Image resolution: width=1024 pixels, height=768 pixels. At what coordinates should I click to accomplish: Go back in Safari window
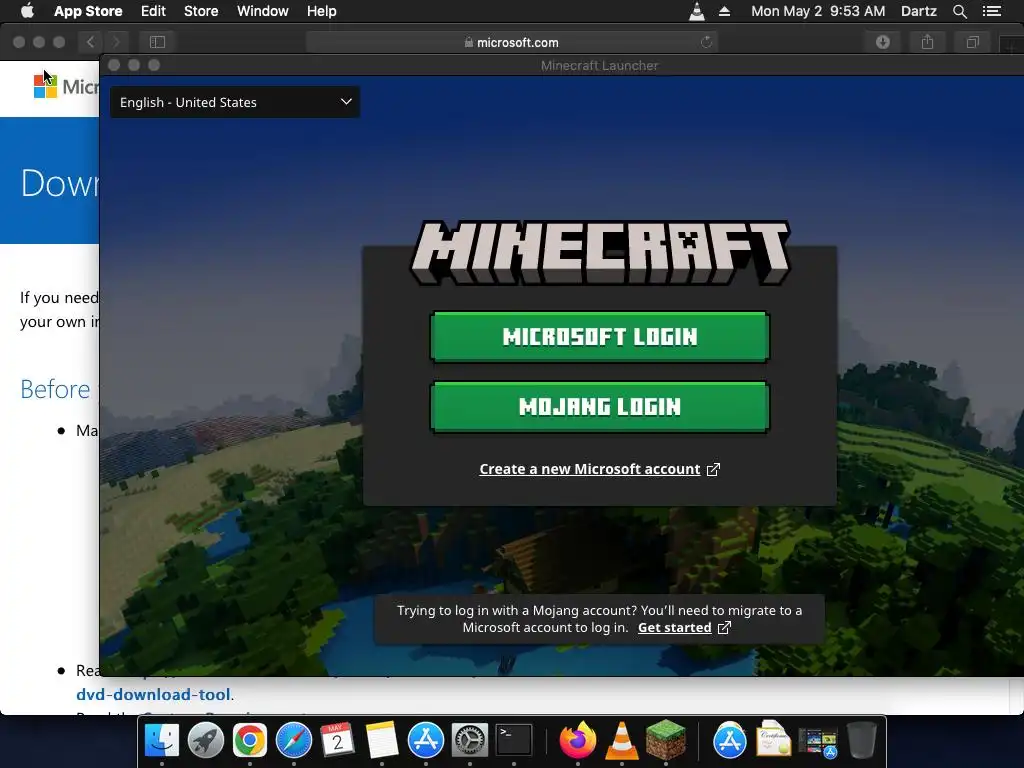pyautogui.click(x=90, y=42)
